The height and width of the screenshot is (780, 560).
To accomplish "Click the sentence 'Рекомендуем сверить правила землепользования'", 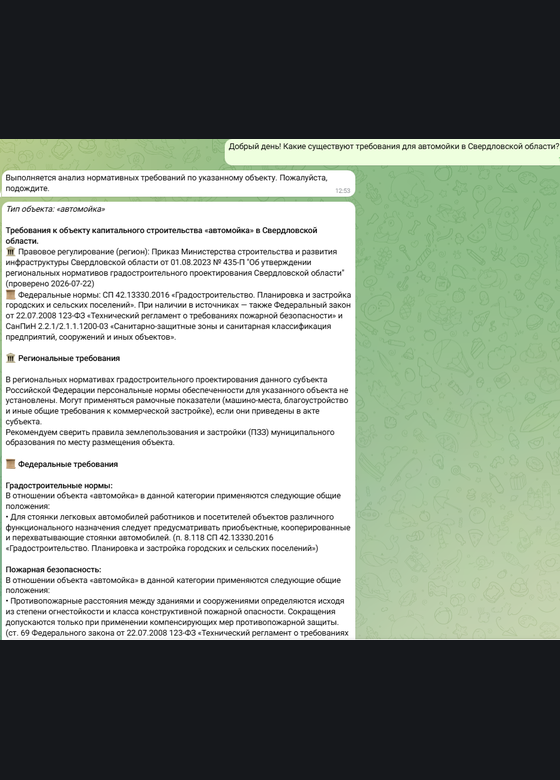I will click(x=170, y=437).
